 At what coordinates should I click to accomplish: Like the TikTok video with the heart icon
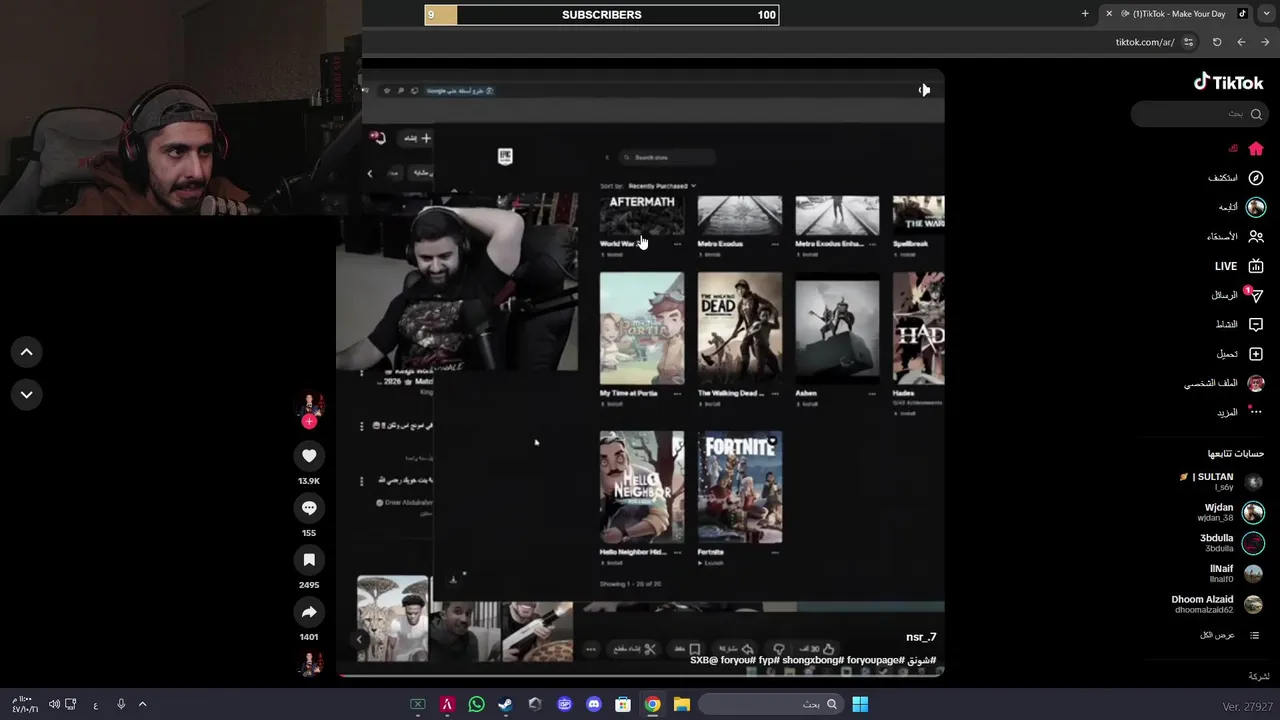coord(309,456)
